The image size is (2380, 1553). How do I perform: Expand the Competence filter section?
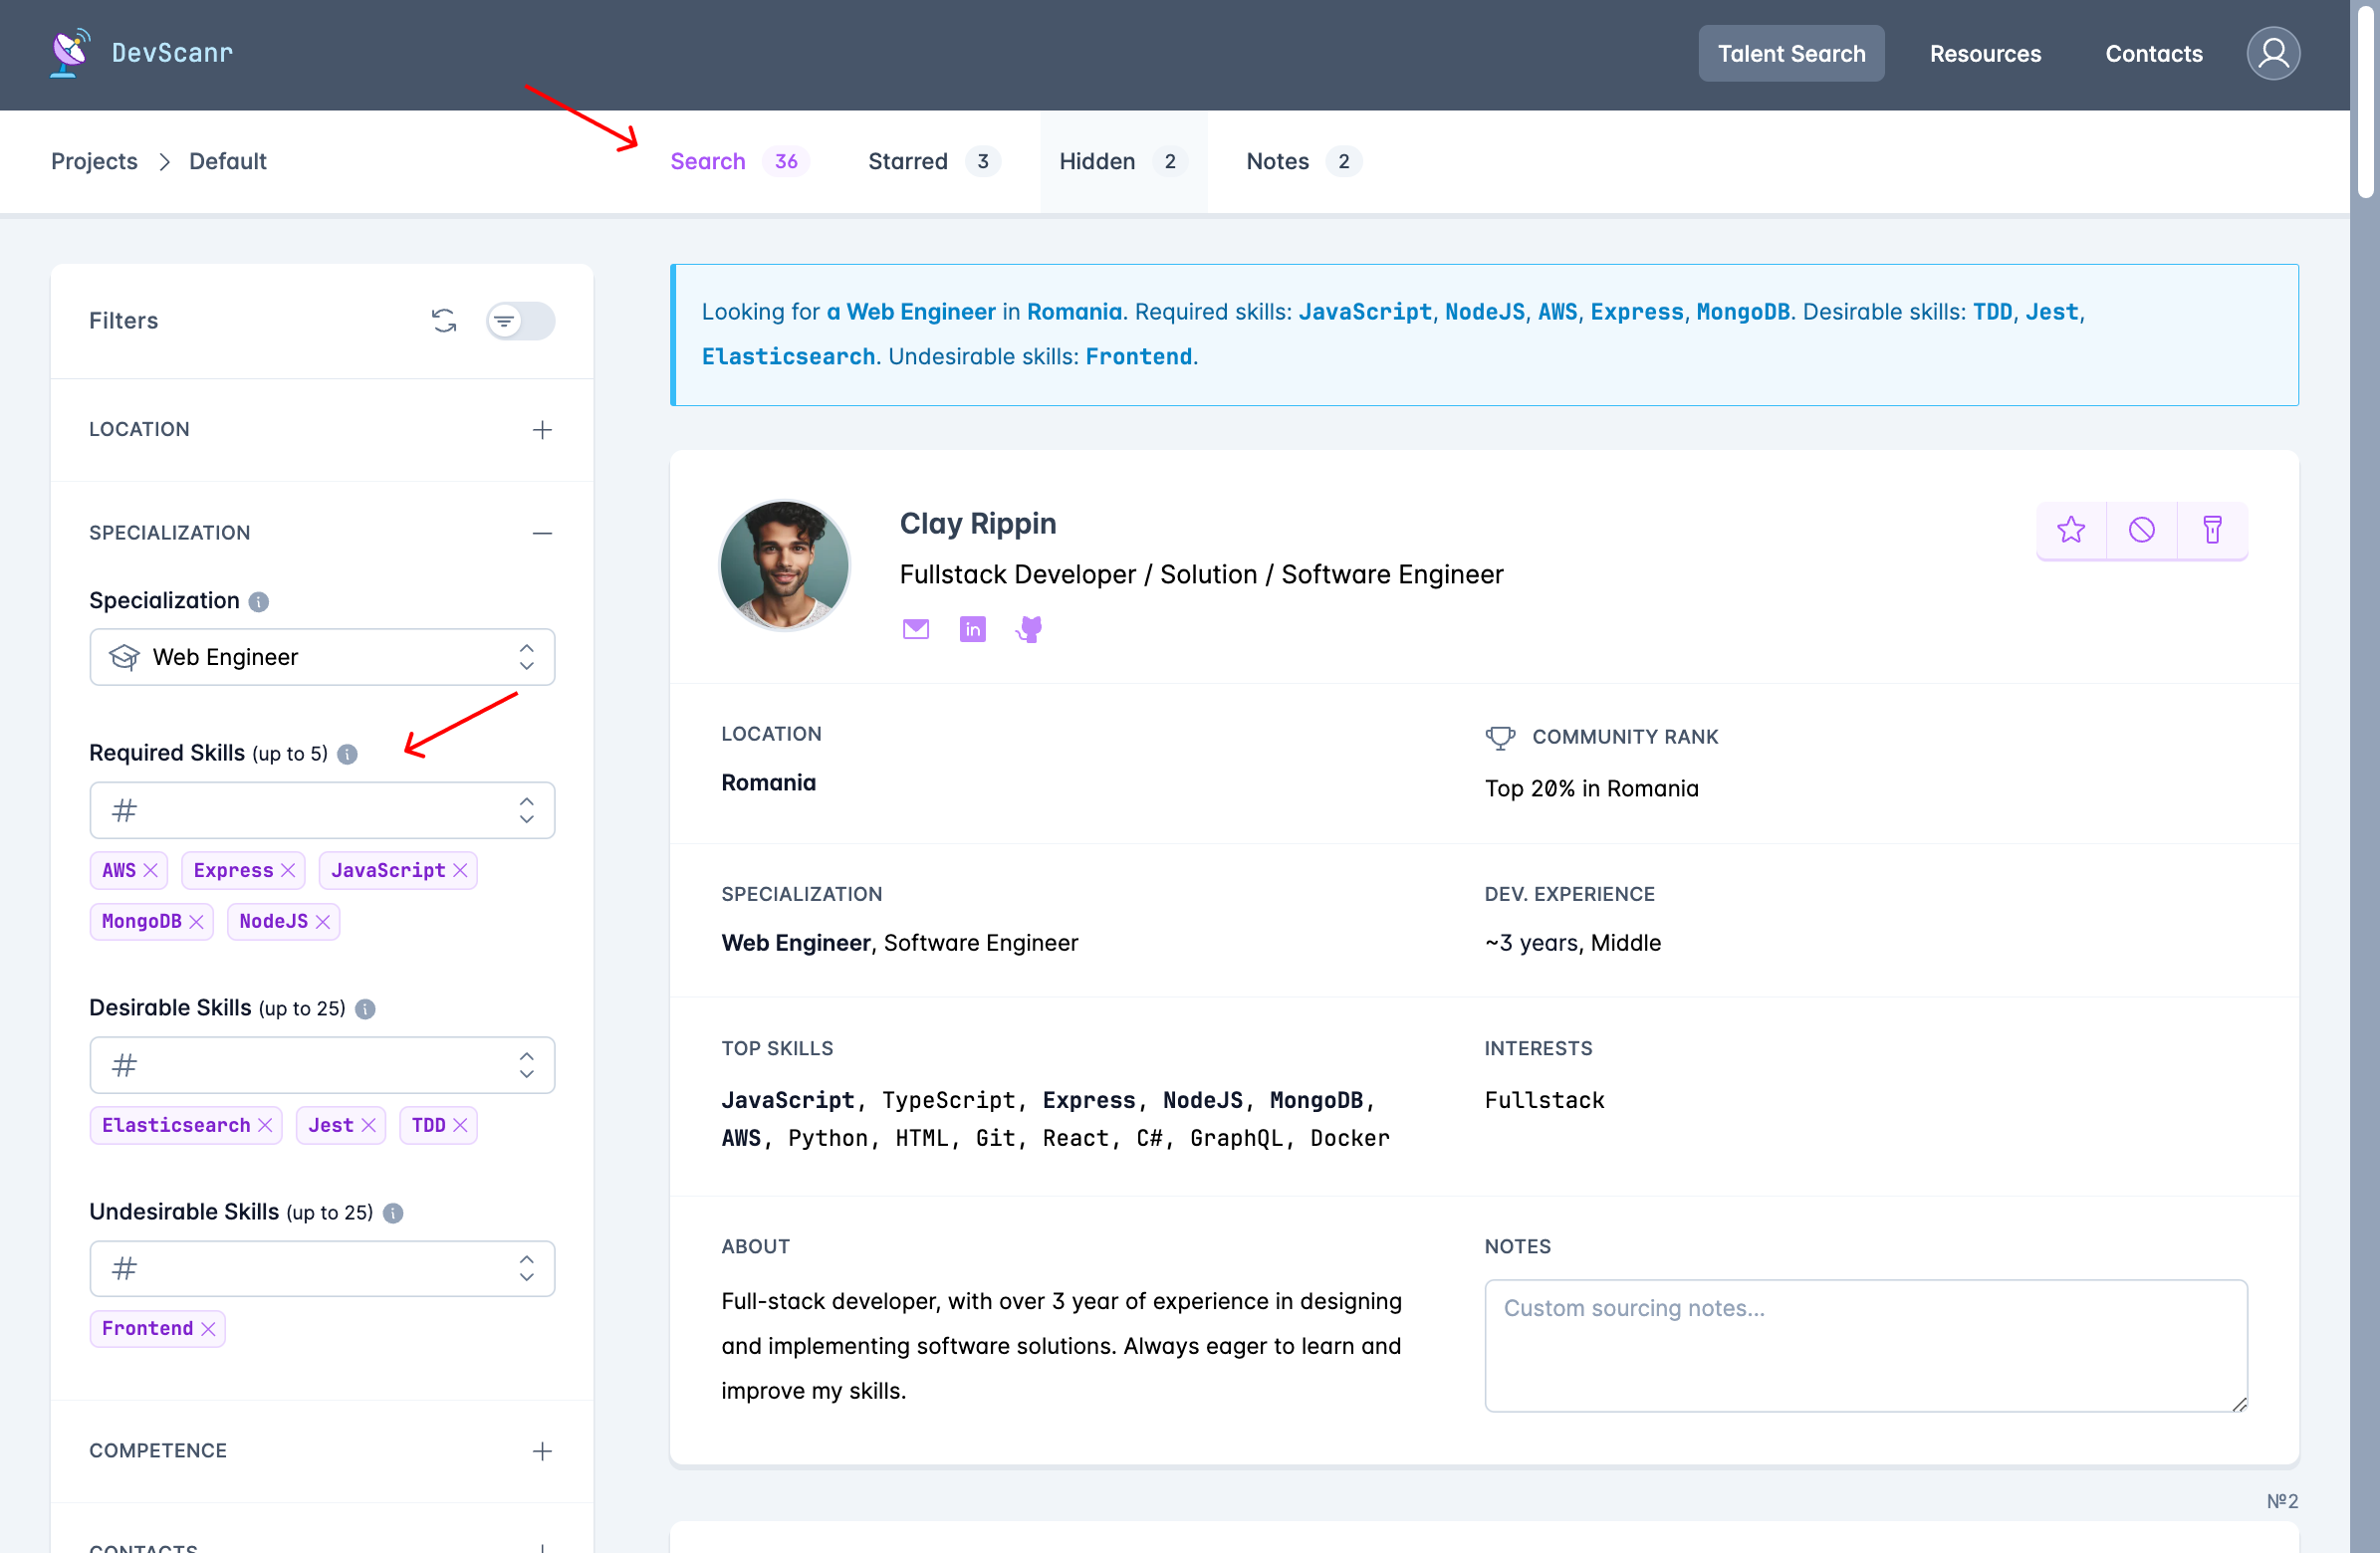click(x=543, y=1451)
